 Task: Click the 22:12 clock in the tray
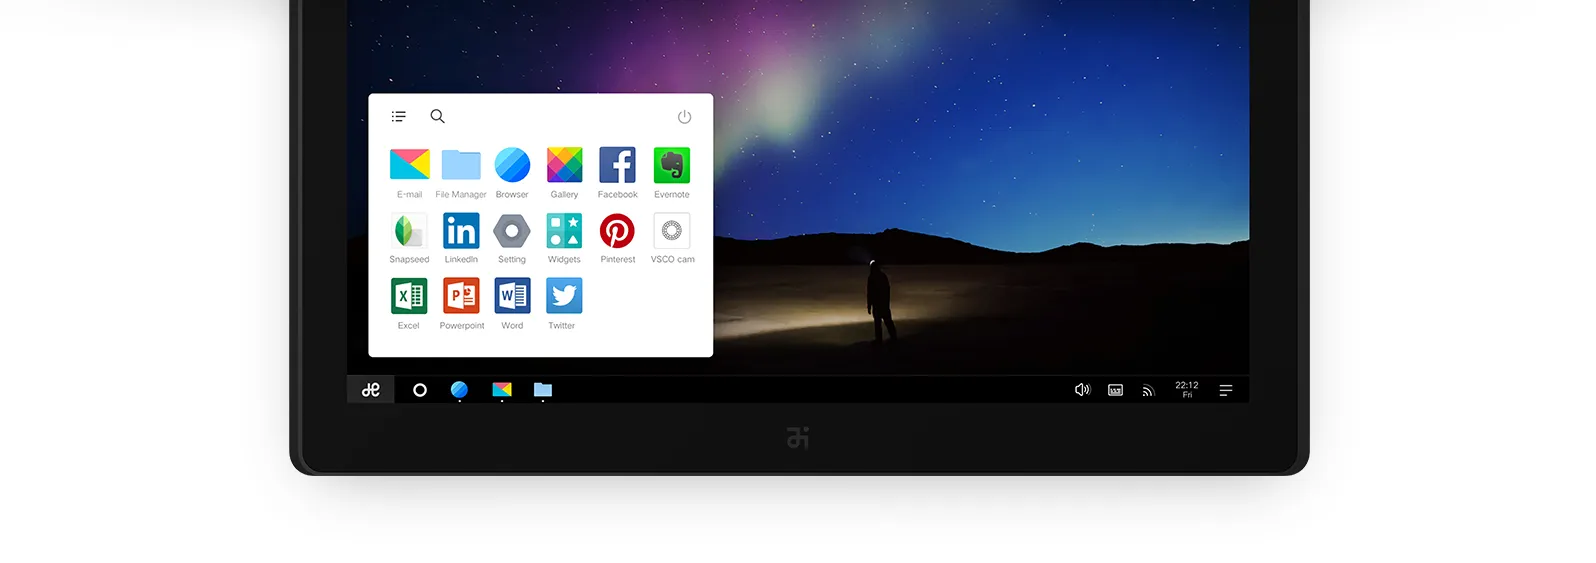click(1187, 390)
